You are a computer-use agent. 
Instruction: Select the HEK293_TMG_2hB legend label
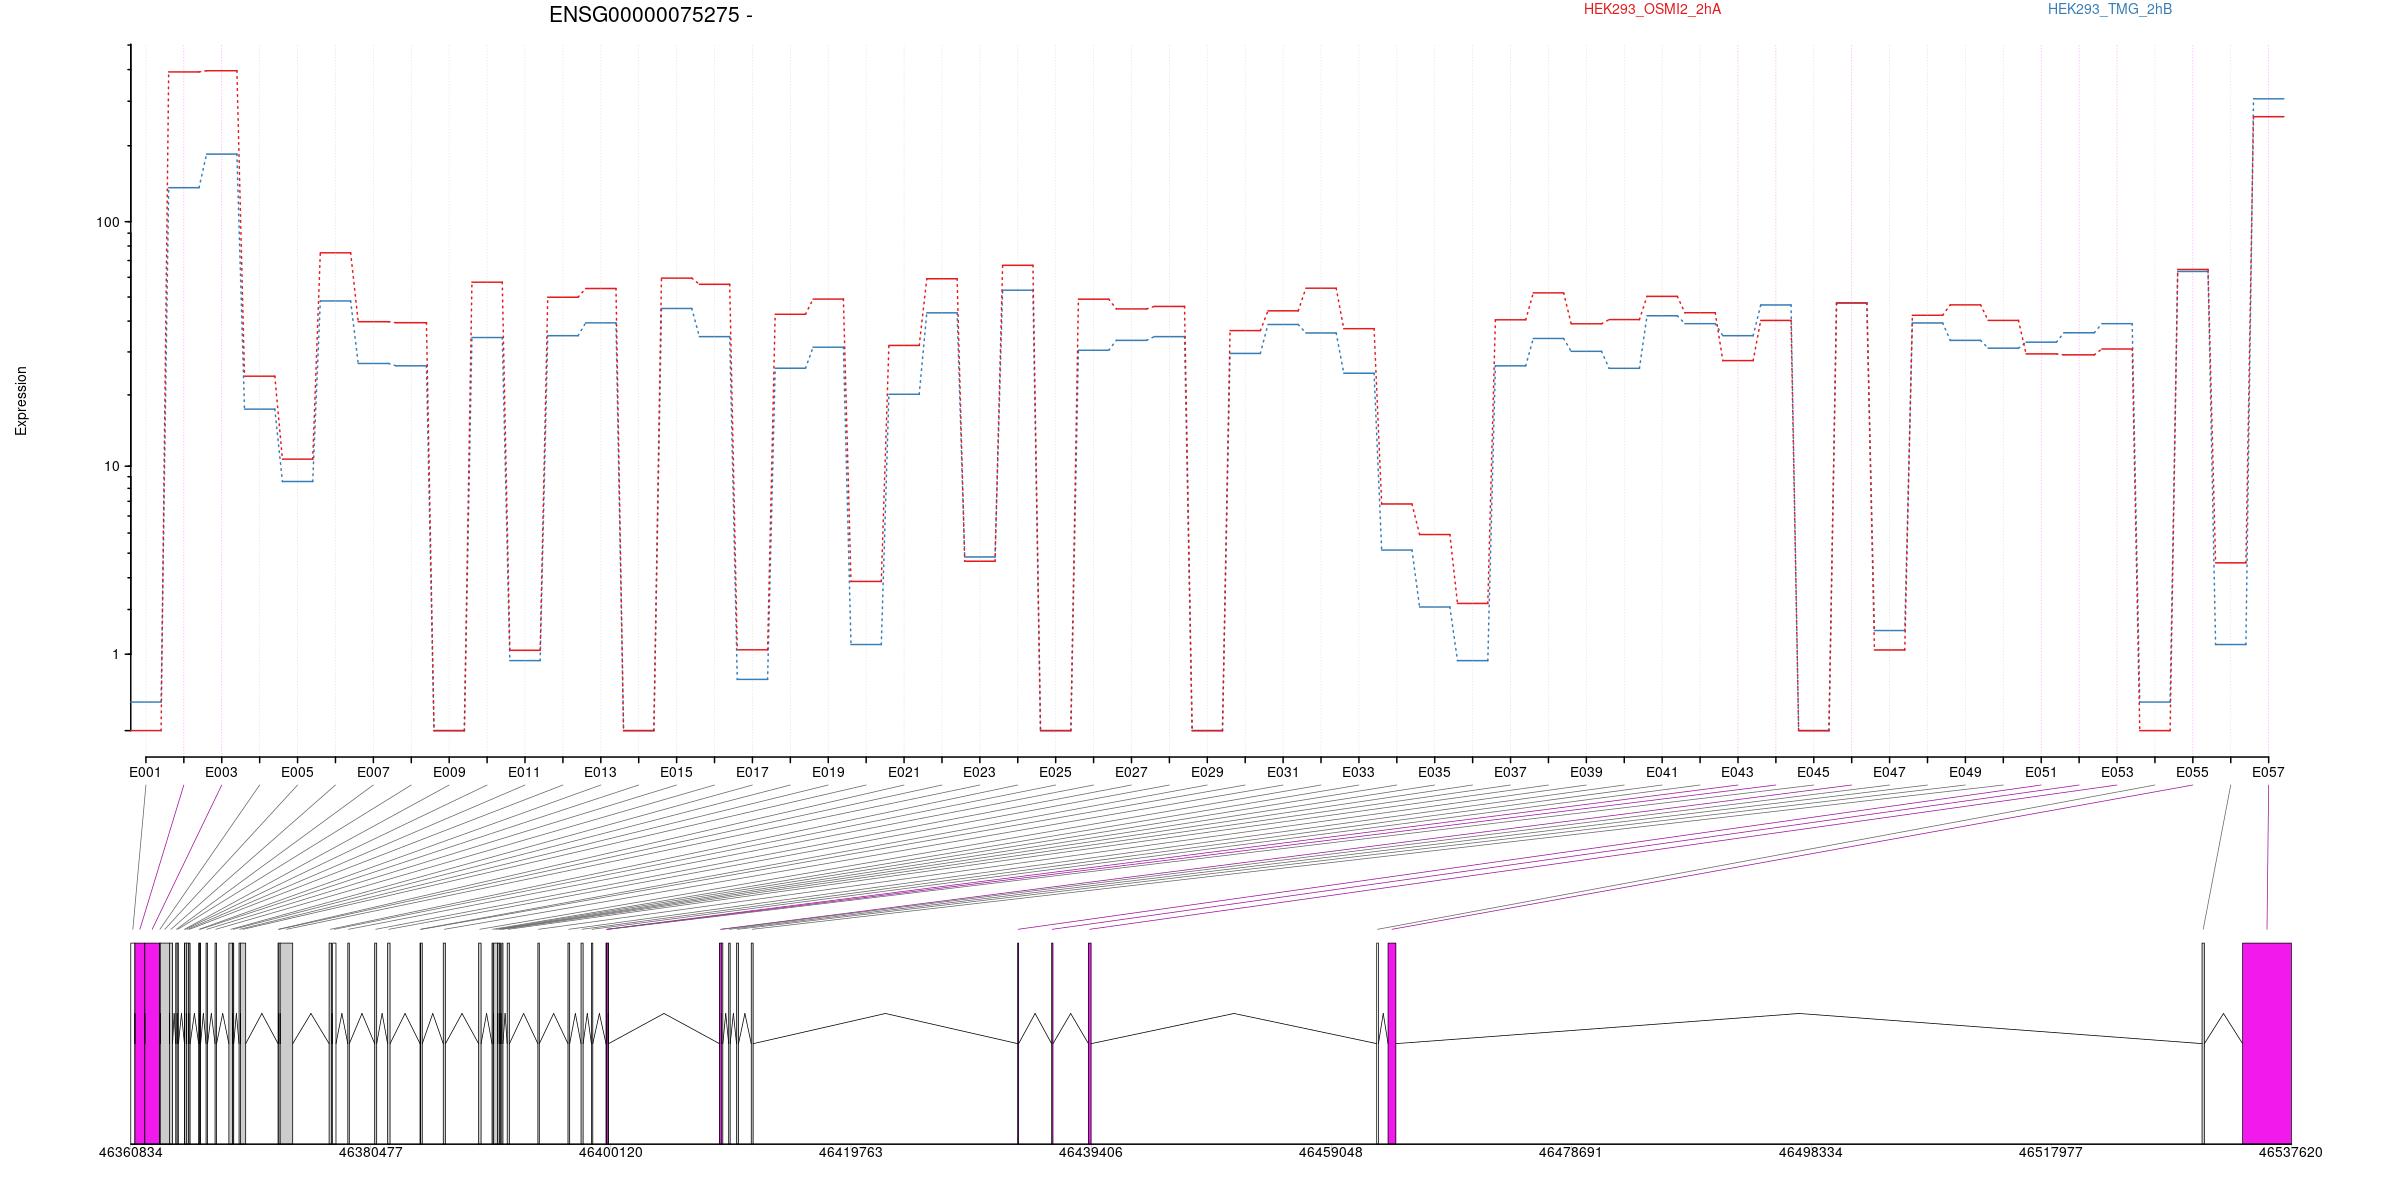[x=2110, y=9]
